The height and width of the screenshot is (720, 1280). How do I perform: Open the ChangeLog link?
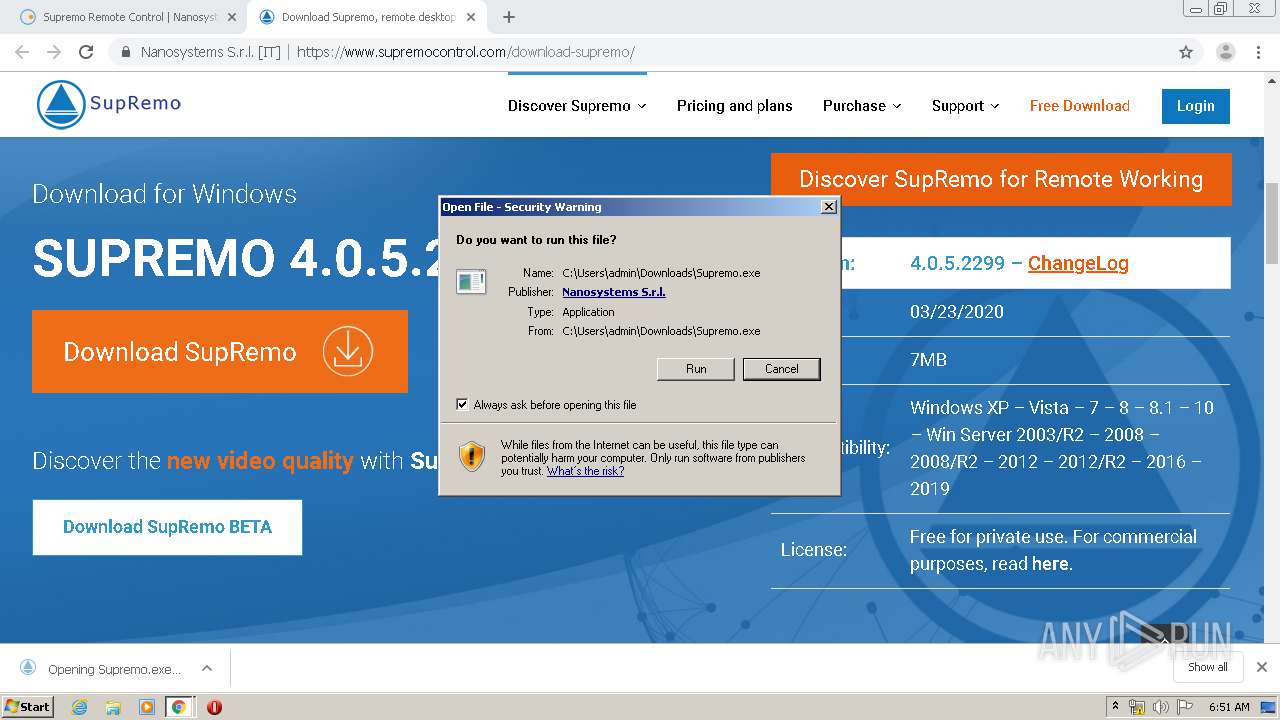(x=1078, y=263)
